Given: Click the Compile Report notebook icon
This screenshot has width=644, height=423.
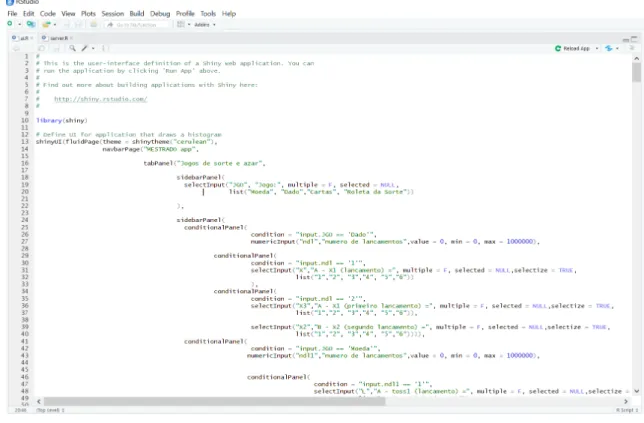Looking at the screenshot, I should coord(104,48).
